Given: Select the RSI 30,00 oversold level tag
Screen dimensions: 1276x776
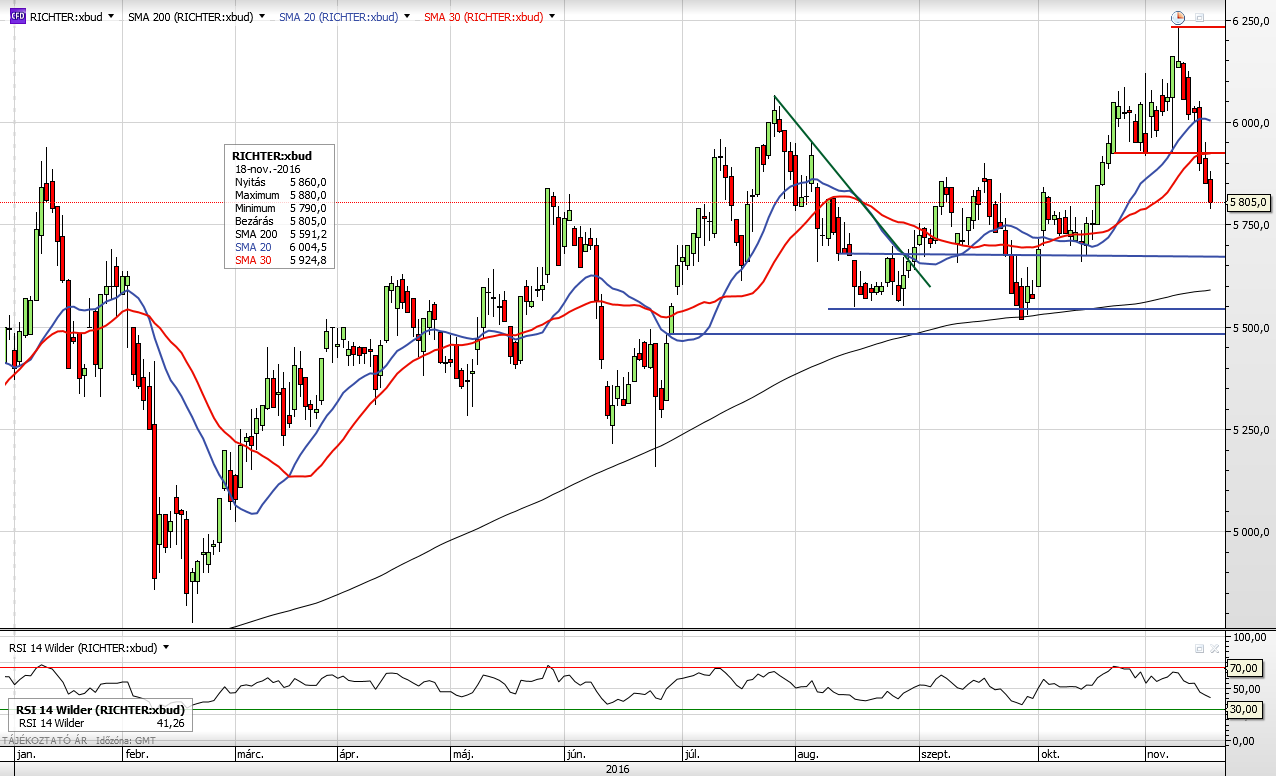Looking at the screenshot, I should pos(1247,709).
